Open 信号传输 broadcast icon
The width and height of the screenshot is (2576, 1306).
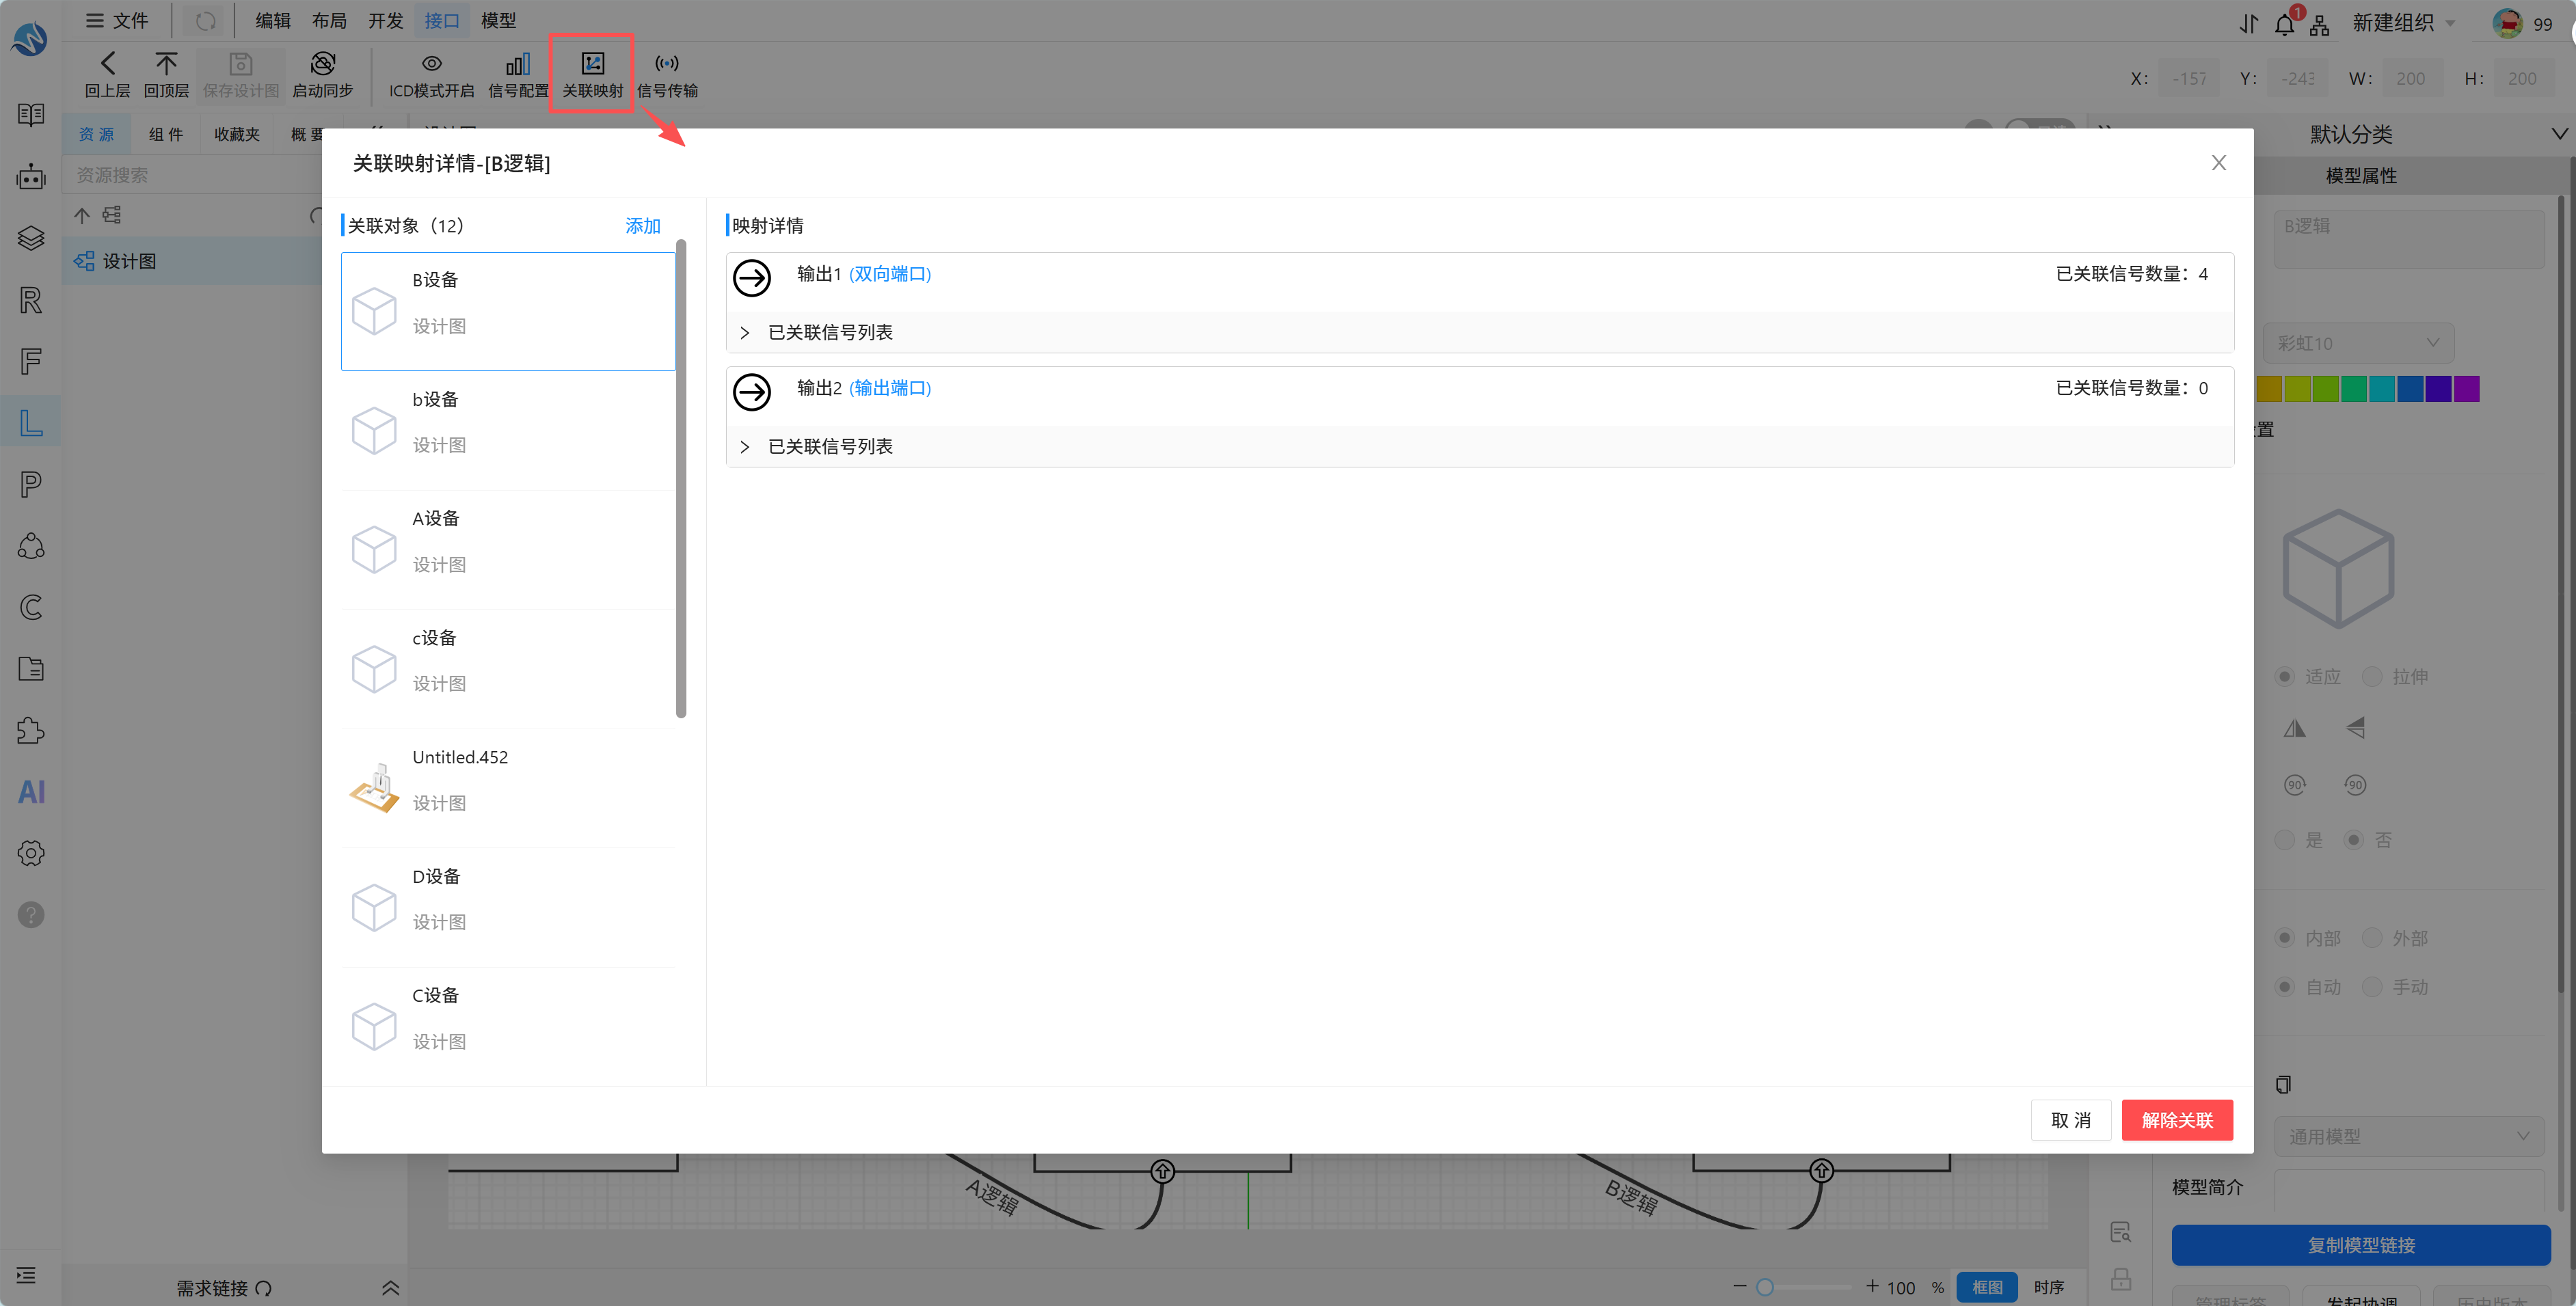click(667, 64)
